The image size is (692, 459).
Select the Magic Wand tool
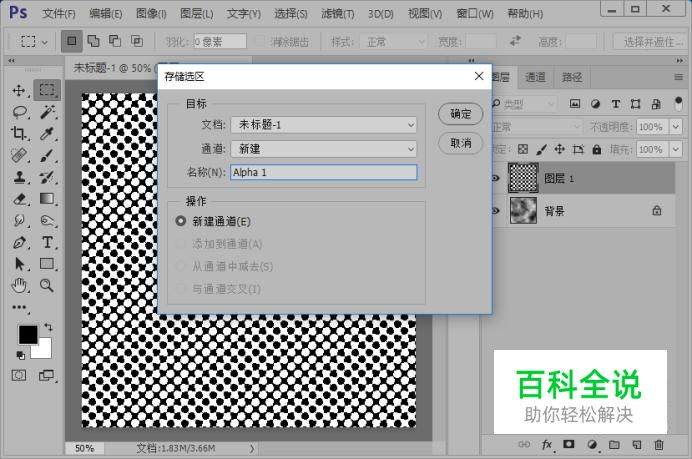(47, 112)
